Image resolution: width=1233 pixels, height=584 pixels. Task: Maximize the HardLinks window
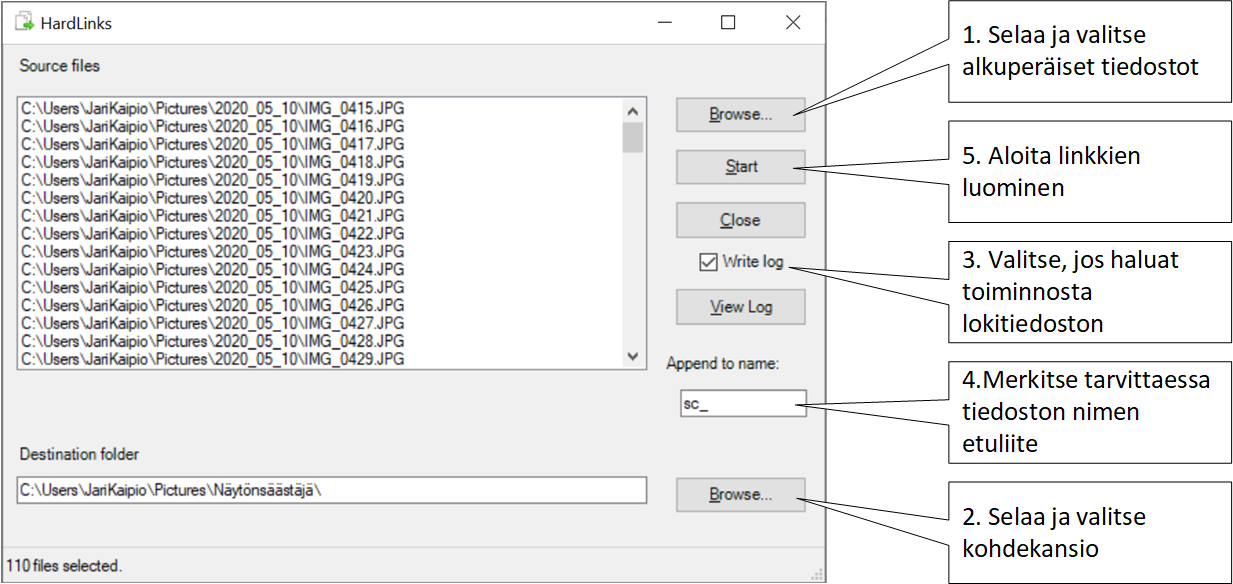coord(728,22)
